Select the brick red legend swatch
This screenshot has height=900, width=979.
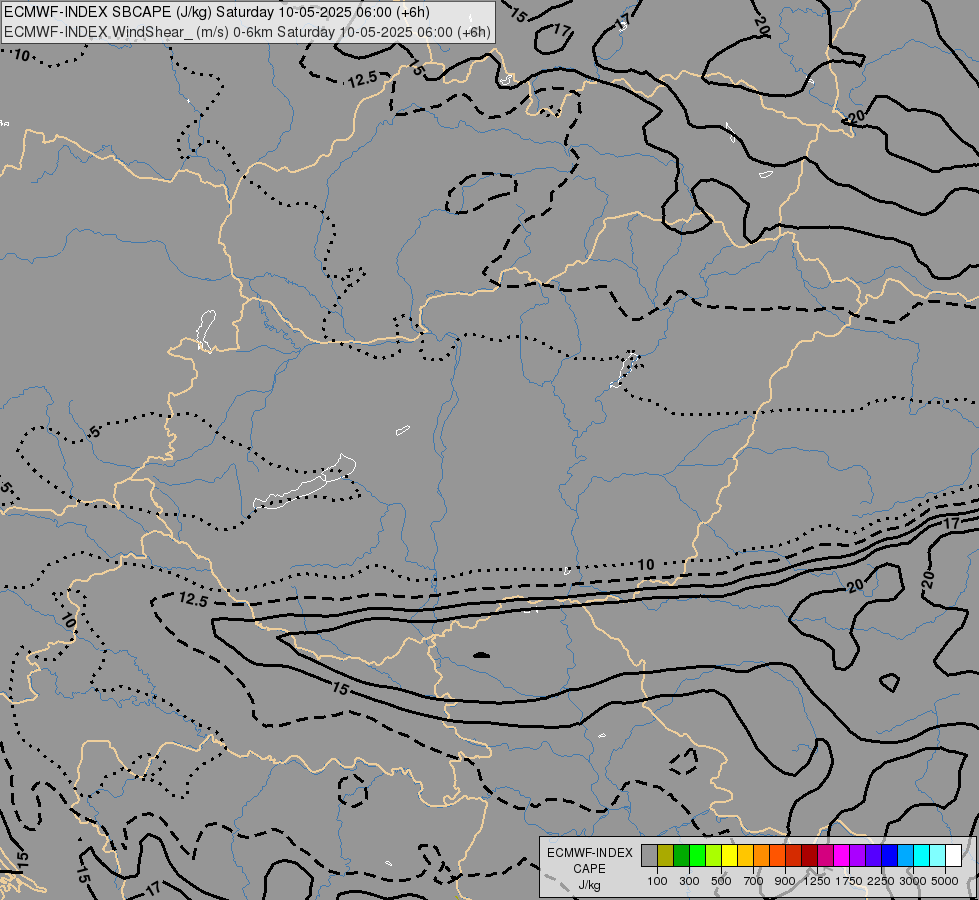(x=794, y=856)
